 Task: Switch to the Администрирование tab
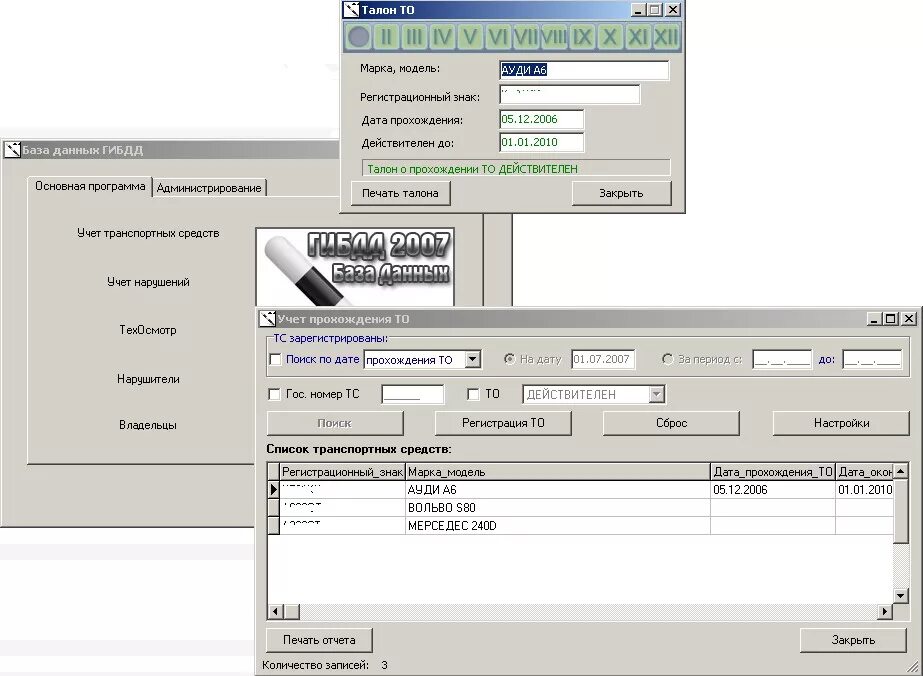(x=209, y=188)
